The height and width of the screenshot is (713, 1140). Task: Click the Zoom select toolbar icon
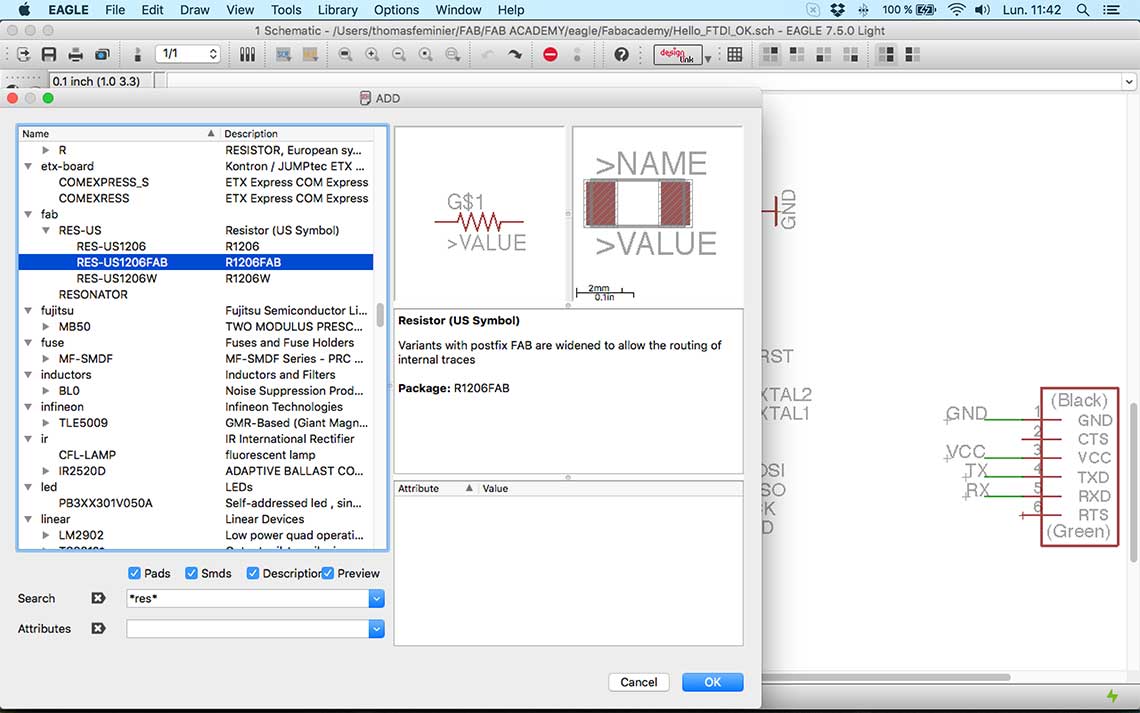pos(453,55)
